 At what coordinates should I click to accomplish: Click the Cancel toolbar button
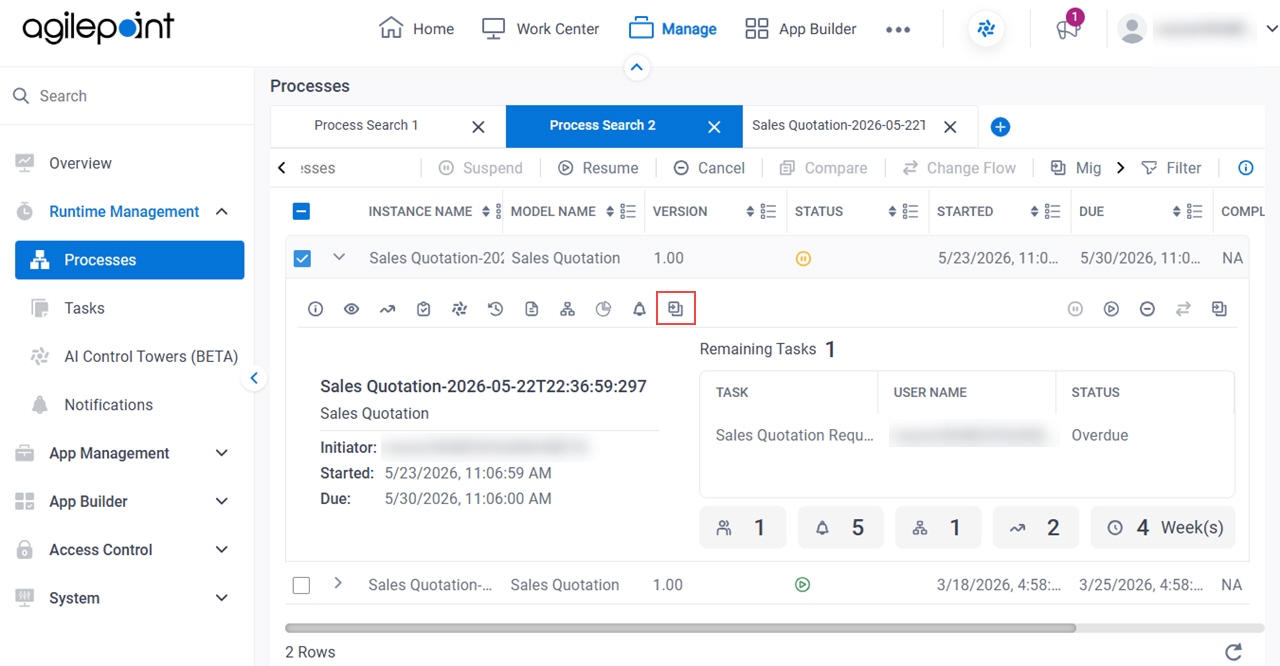click(709, 168)
